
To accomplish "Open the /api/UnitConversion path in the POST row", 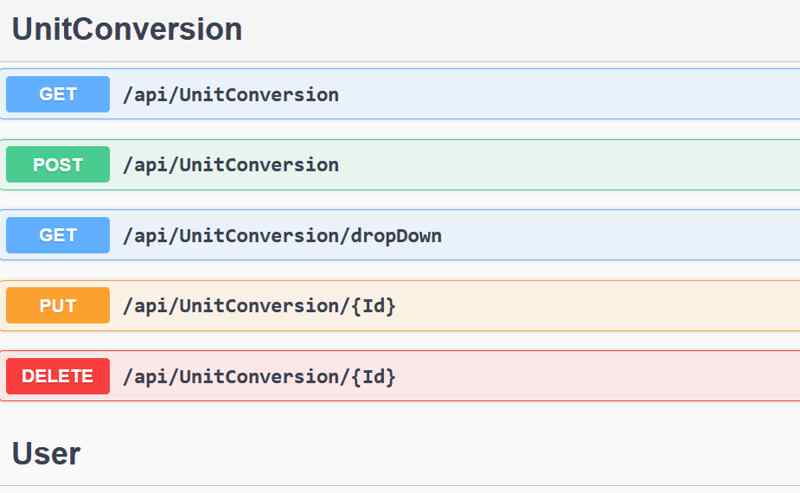I will tap(230, 165).
